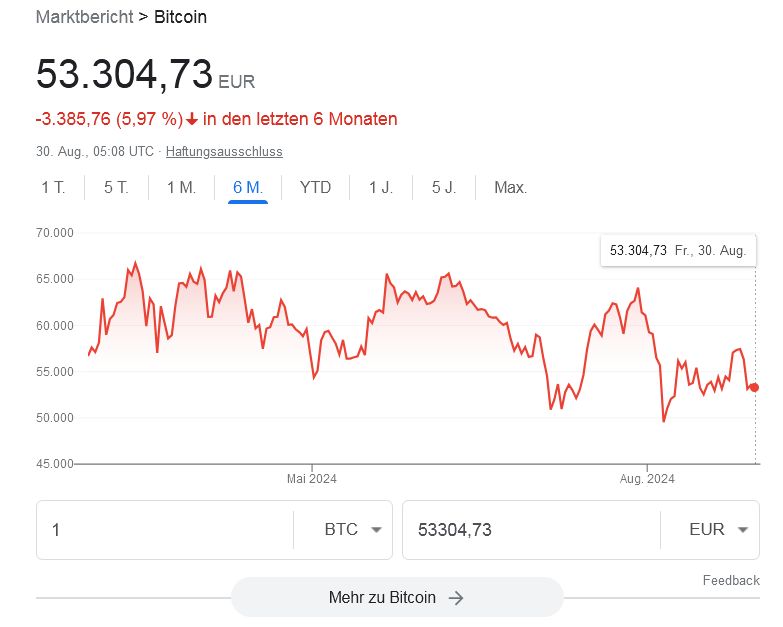Show the 1 J. chart range

click(x=380, y=187)
